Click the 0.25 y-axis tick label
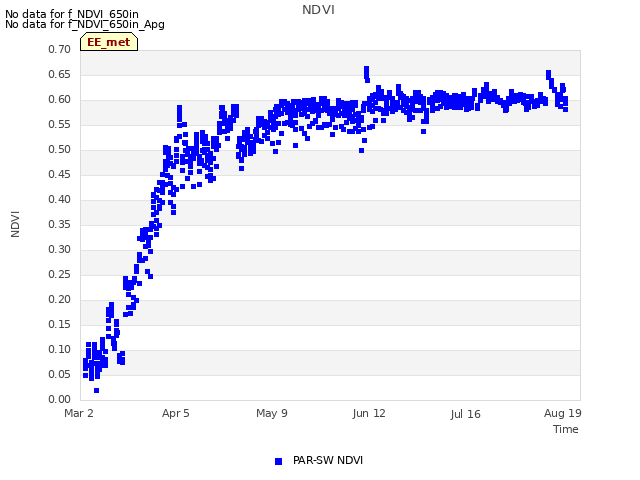Viewport: 640px width, 480px height. 60,274
